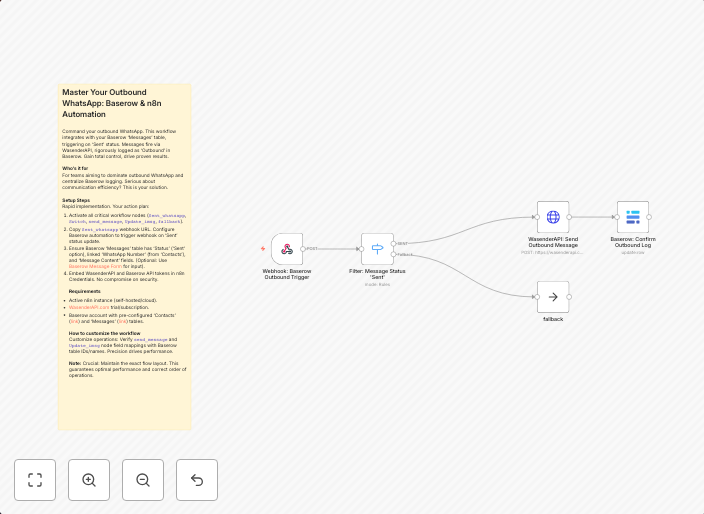Viewport: 704px width, 514px height.
Task: Click the sticky note title 'Master Your Outbound WhatsApp'
Action: [x=112, y=103]
